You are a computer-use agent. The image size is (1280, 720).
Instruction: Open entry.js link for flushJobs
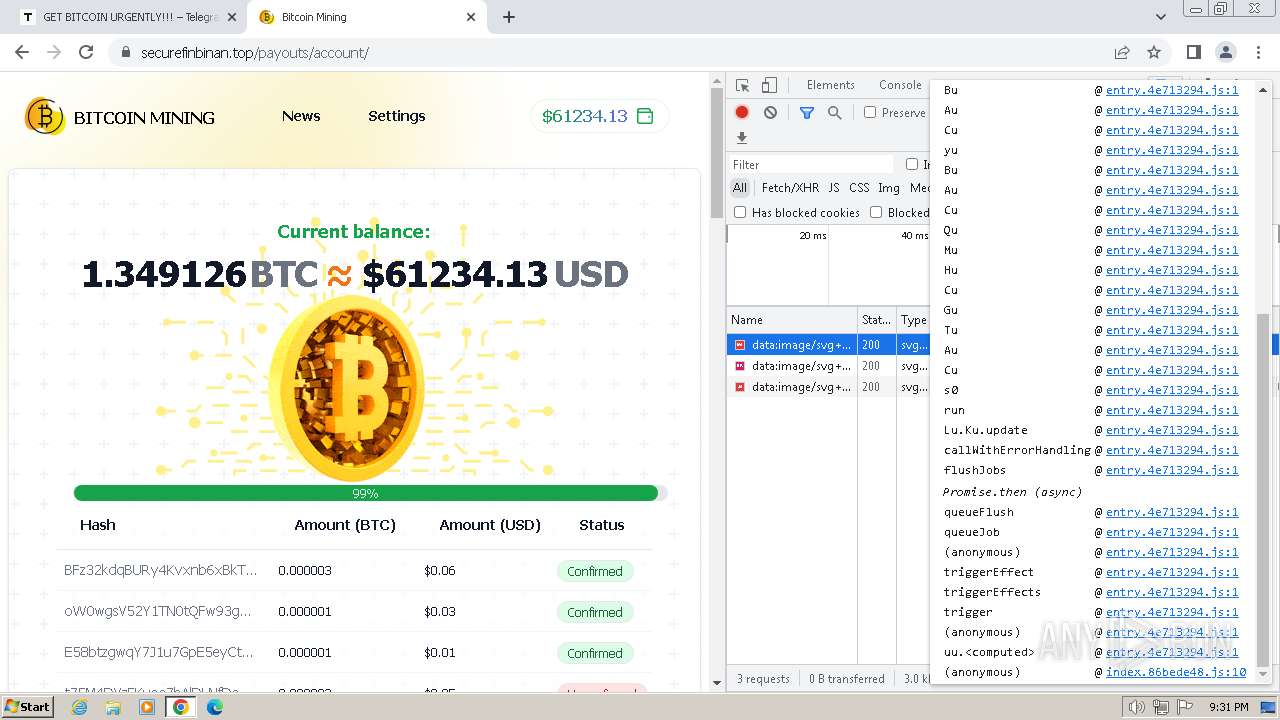pos(1172,470)
